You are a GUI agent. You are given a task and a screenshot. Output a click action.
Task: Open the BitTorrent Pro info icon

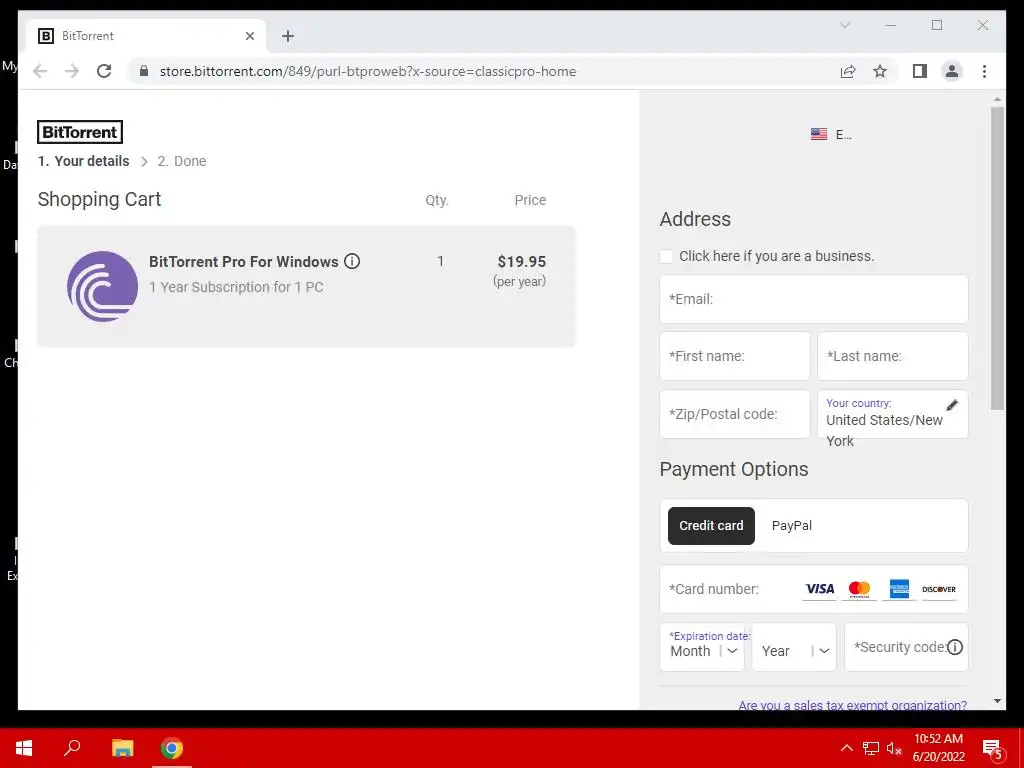pos(352,261)
